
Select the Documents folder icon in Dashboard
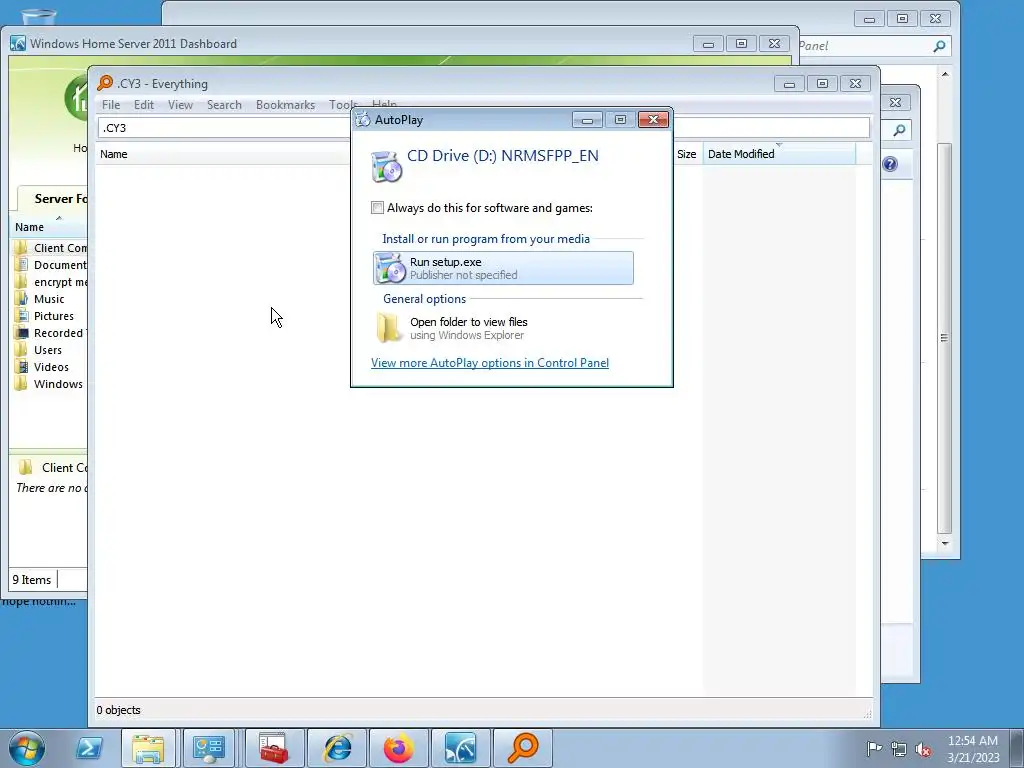[22, 264]
